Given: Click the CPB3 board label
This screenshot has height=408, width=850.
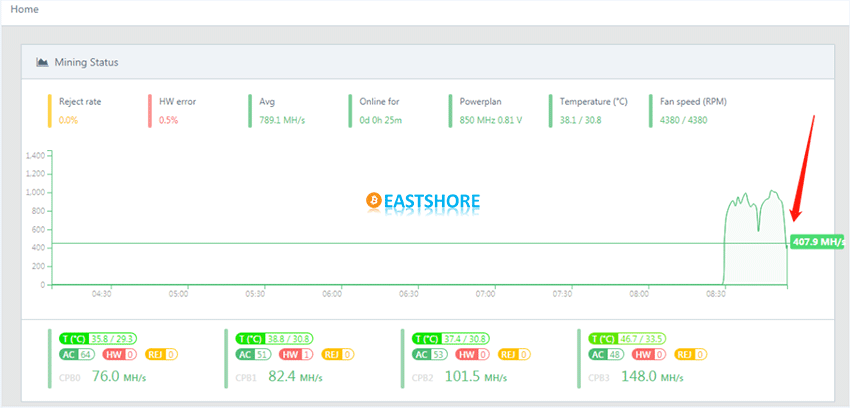Looking at the screenshot, I should point(599,378).
